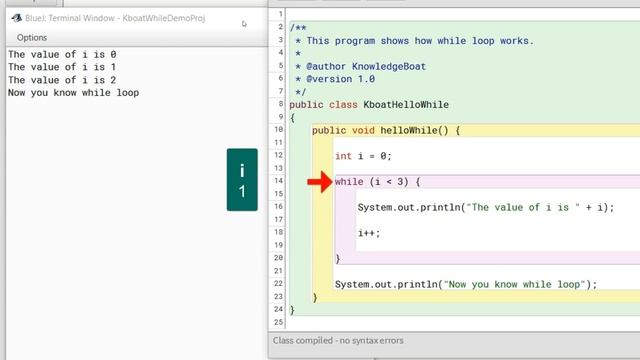
Task: Click the 'i++;' statement in editor
Action: [369, 233]
